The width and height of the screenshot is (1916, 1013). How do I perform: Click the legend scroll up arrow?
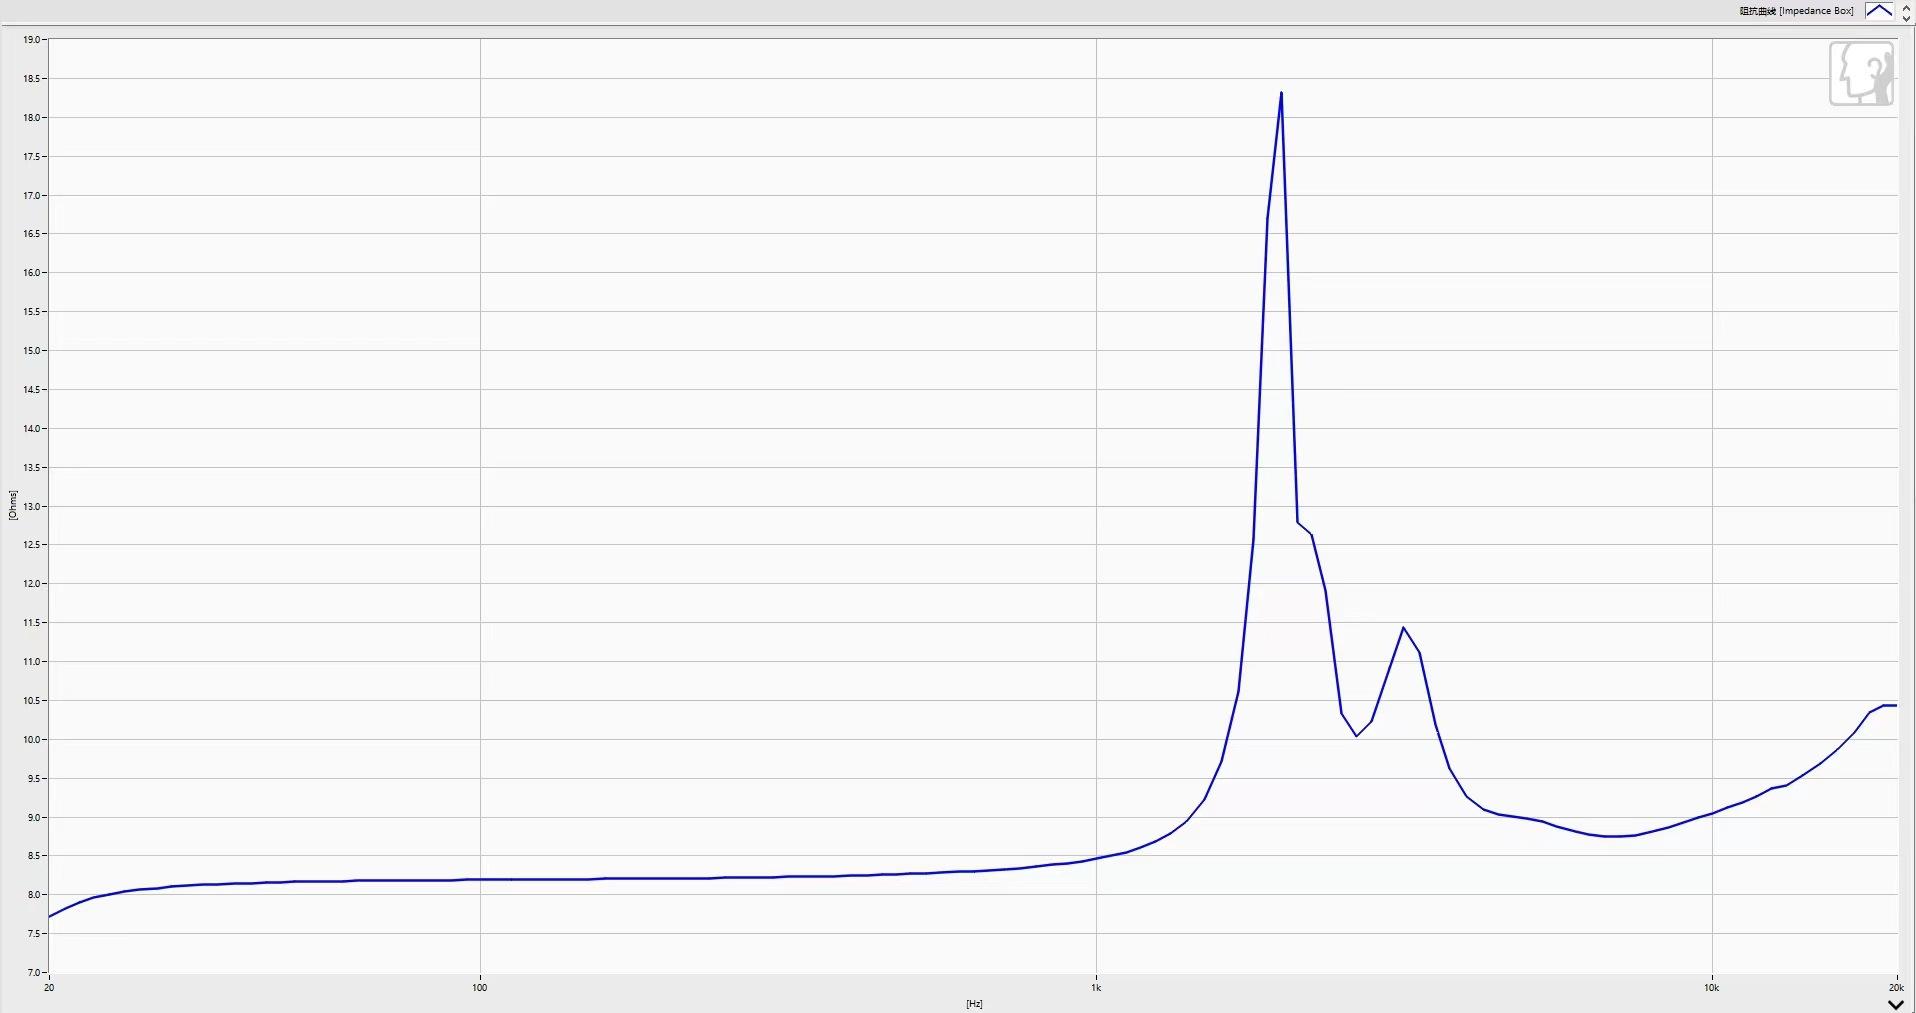pyautogui.click(x=1906, y=6)
